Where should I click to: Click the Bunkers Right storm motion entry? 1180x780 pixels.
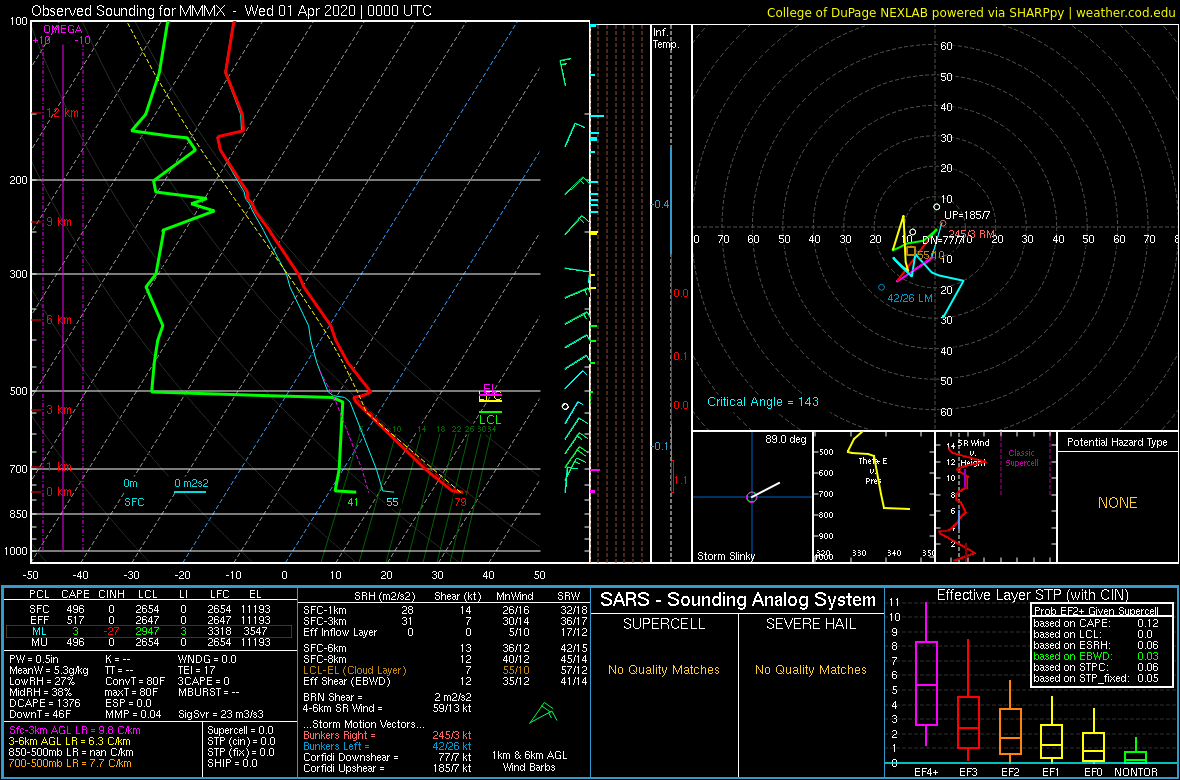pos(388,735)
